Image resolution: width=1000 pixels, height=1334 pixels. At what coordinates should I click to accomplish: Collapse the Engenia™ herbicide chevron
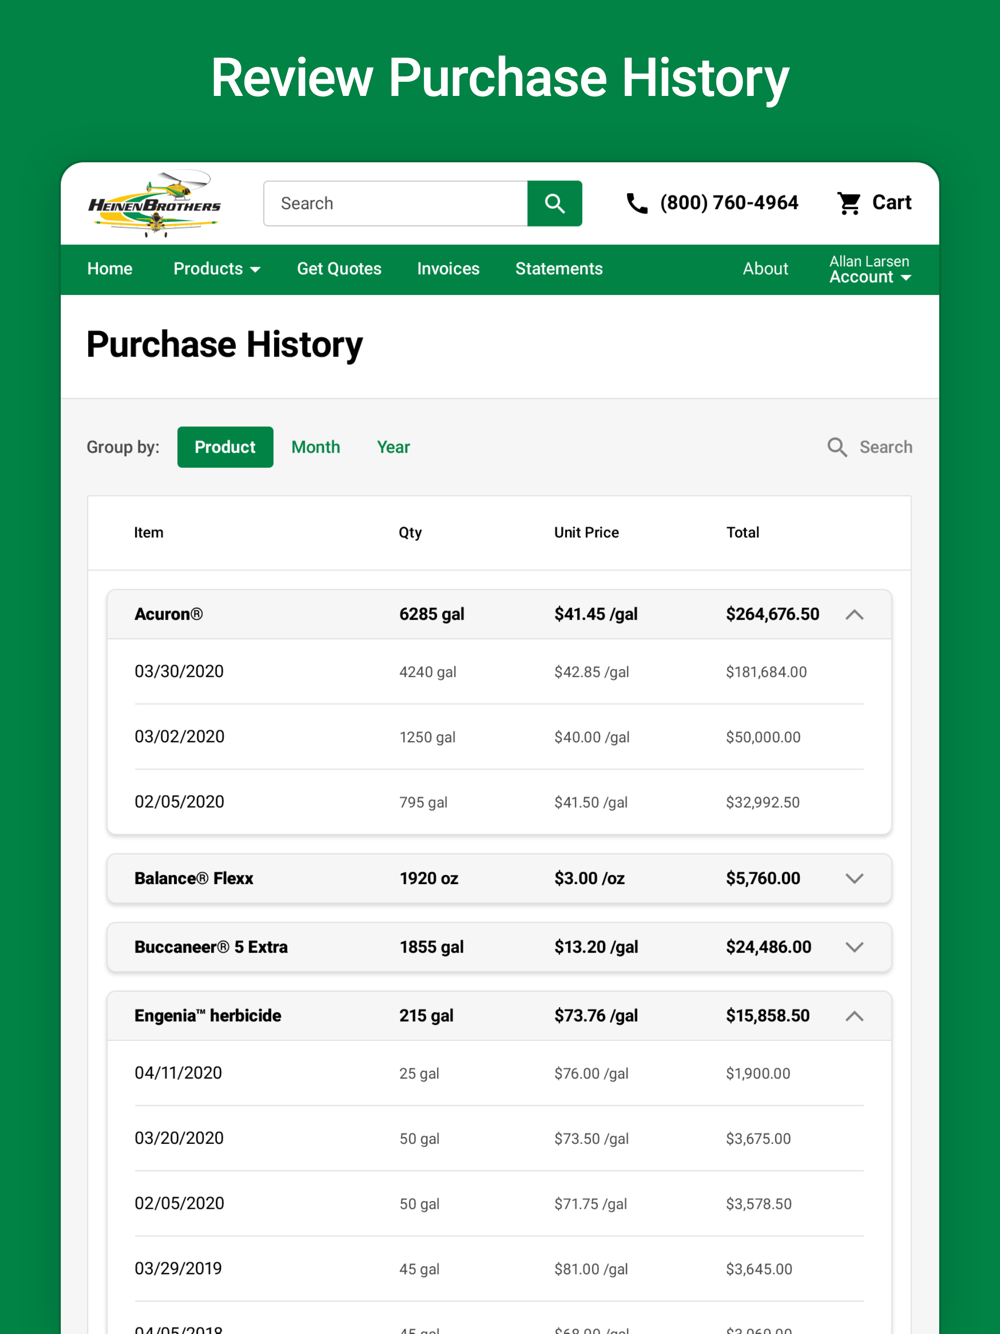854,1016
